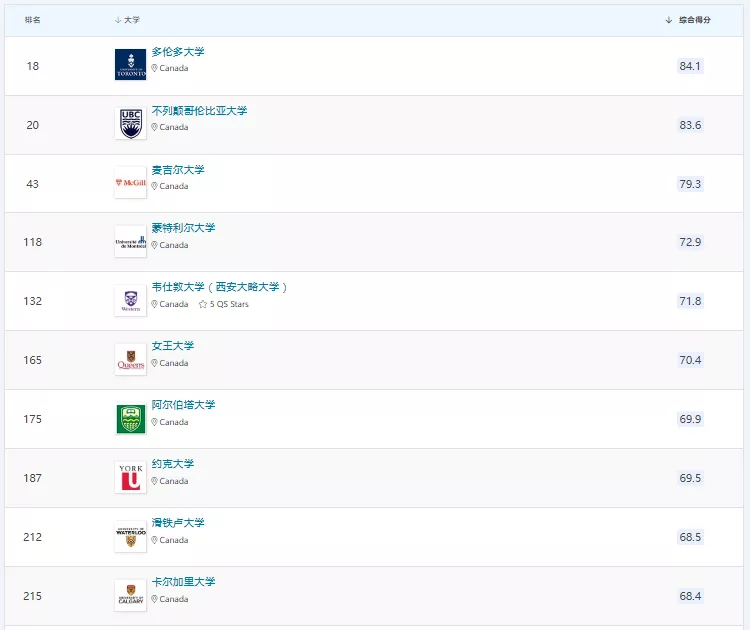Screen dimensions: 750x630
Task: Select the McGill University logo
Action: (x=131, y=182)
